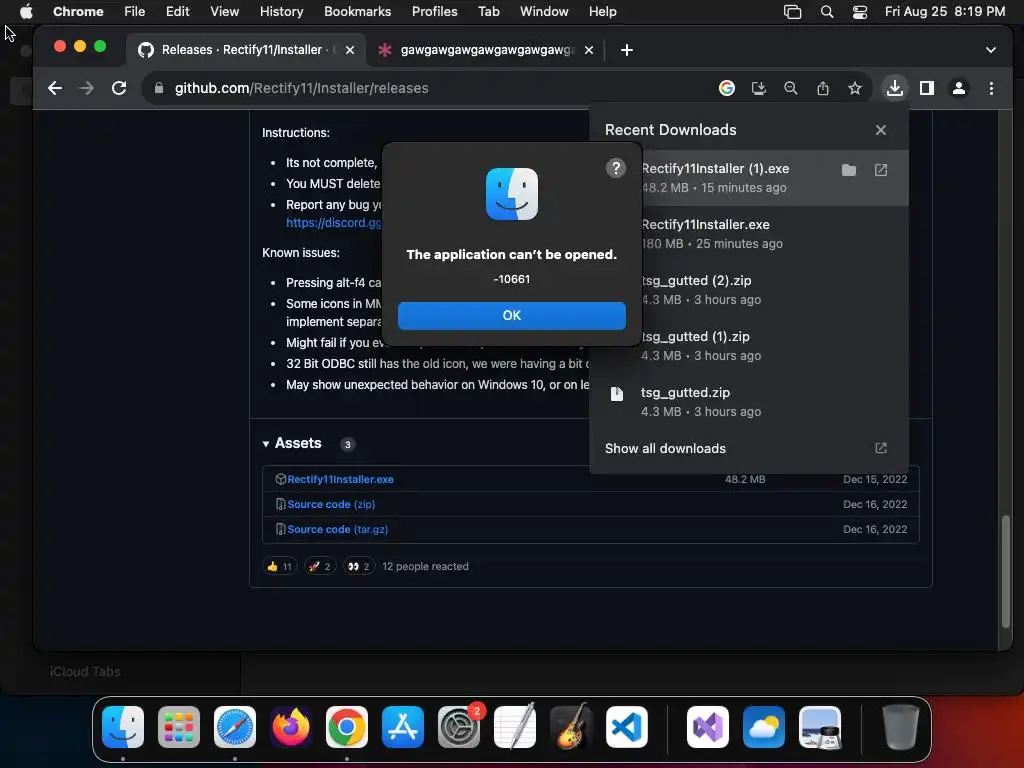Go back to previous page
This screenshot has width=1024, height=768.
point(55,88)
